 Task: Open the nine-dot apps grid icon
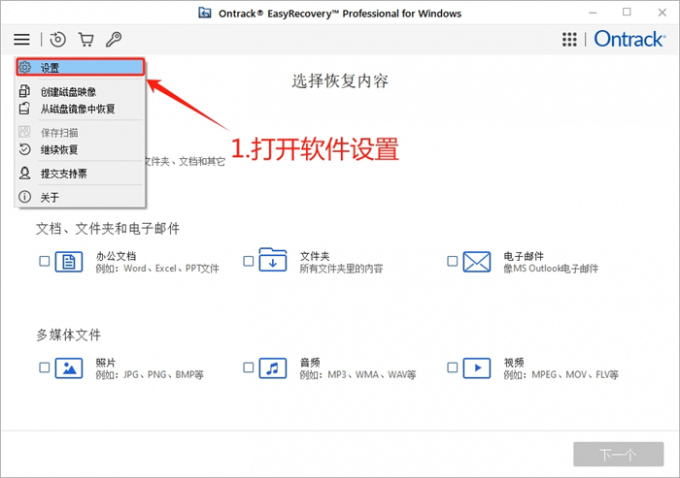[x=569, y=39]
